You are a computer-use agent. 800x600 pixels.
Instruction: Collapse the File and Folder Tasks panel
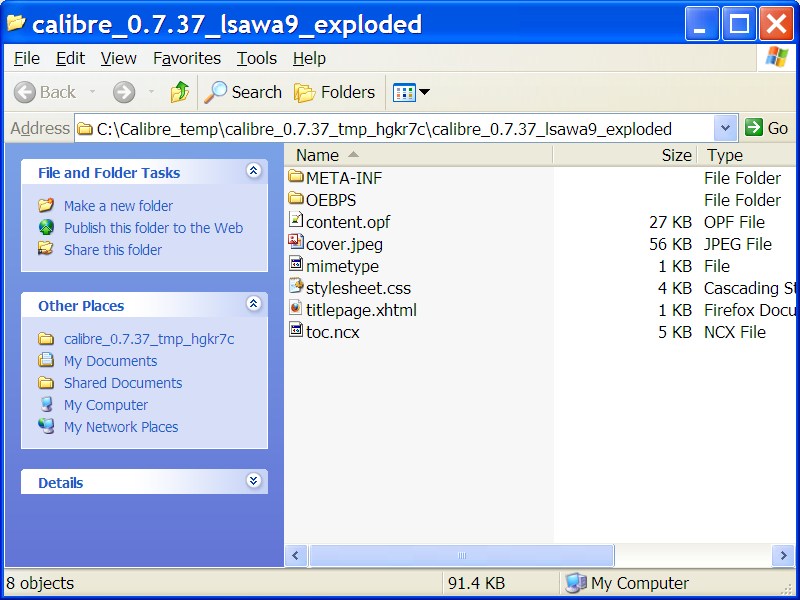point(254,170)
